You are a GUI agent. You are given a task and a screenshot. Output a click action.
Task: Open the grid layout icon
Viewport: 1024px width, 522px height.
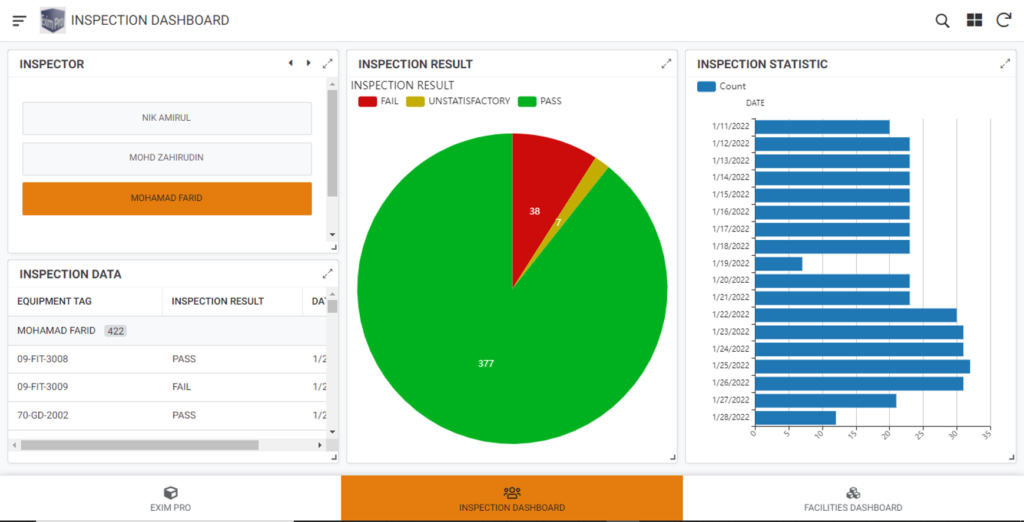click(974, 20)
